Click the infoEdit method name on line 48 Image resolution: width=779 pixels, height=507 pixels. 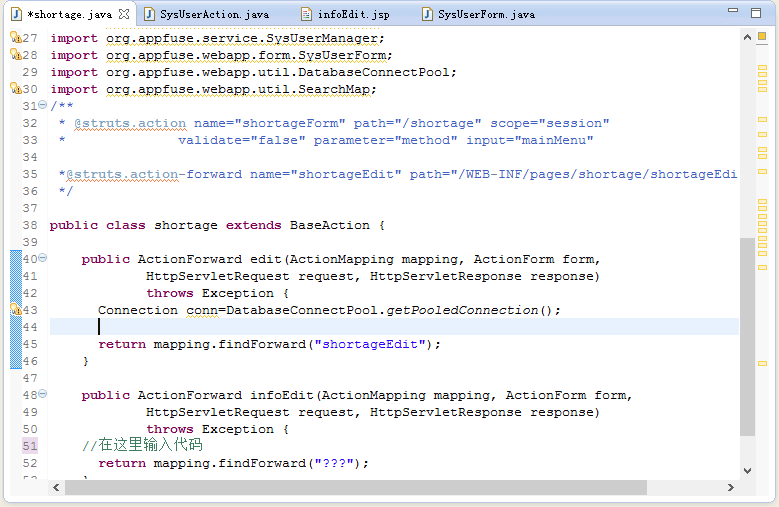tap(282, 395)
